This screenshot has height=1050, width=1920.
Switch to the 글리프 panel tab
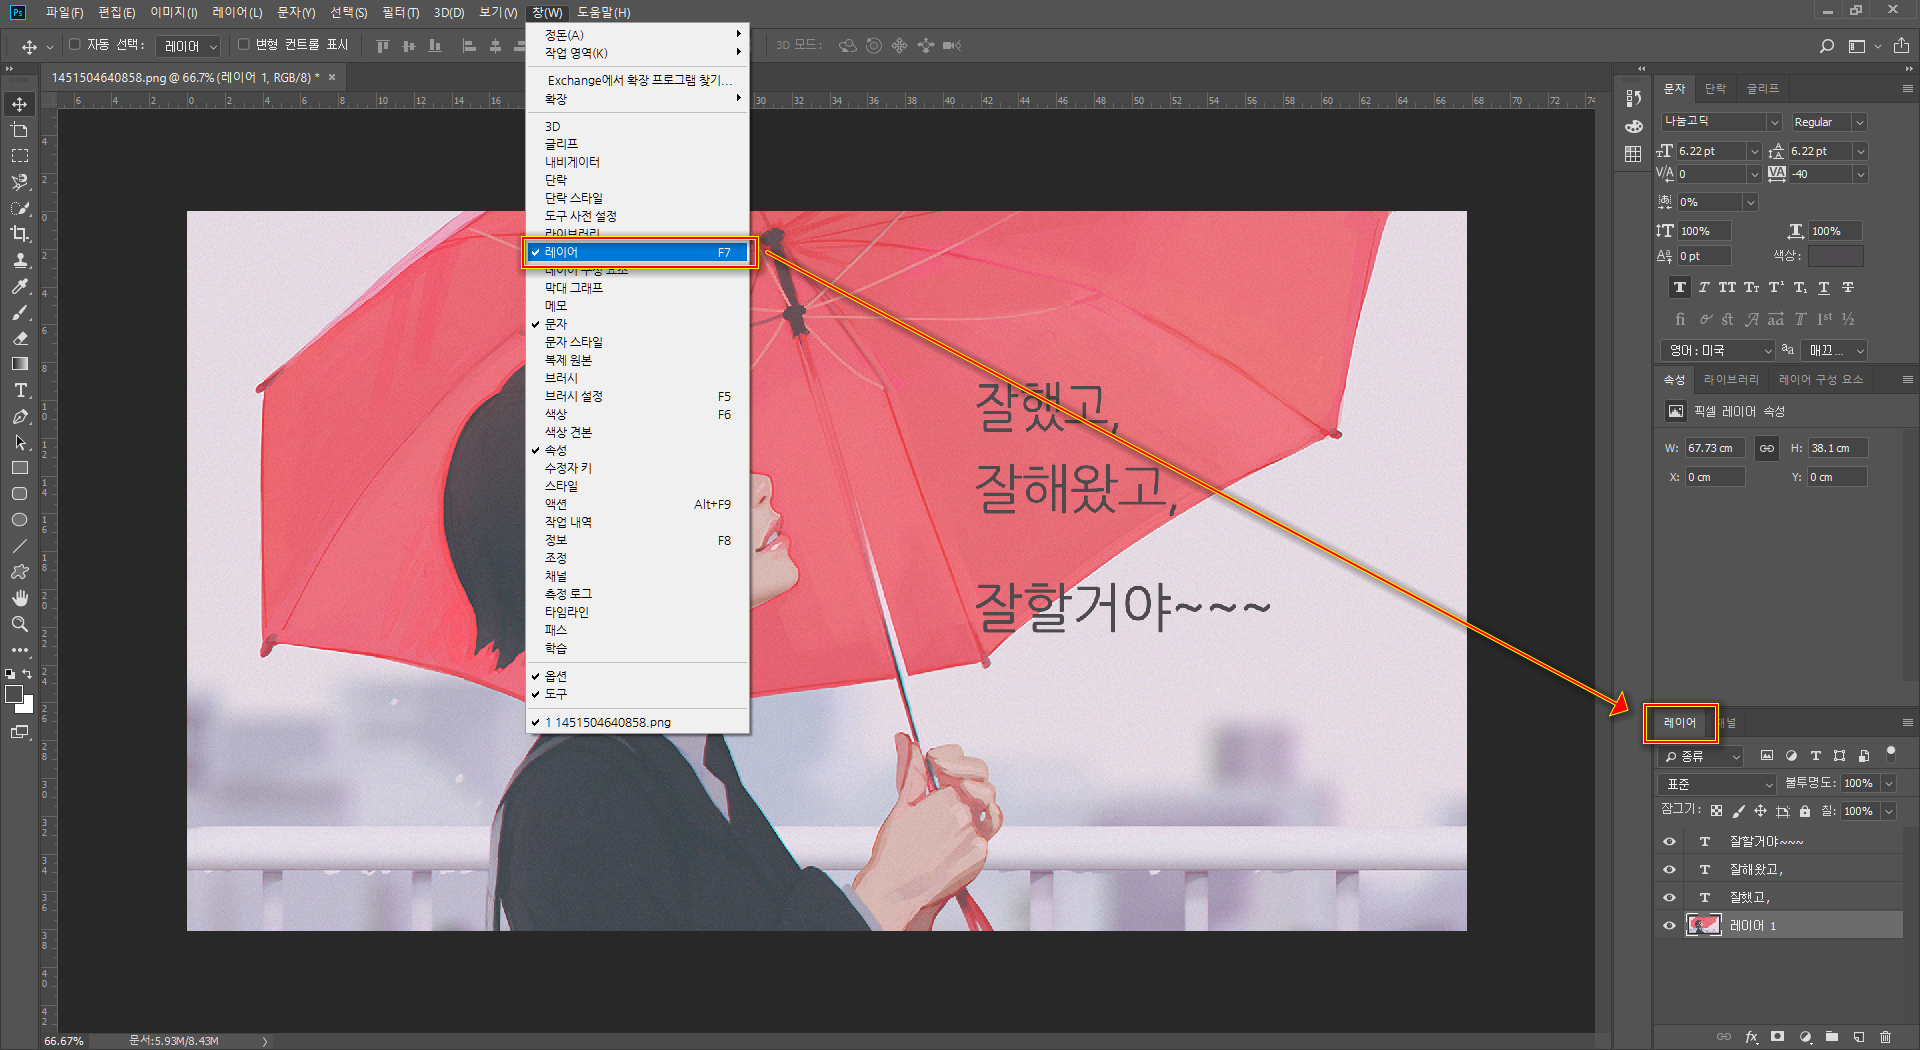pyautogui.click(x=1762, y=88)
